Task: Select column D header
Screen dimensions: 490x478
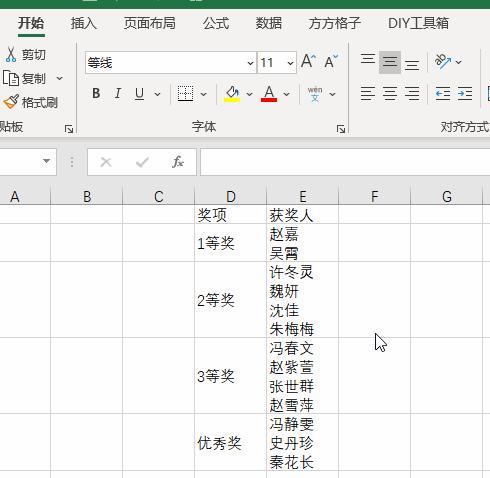Action: [x=231, y=197]
